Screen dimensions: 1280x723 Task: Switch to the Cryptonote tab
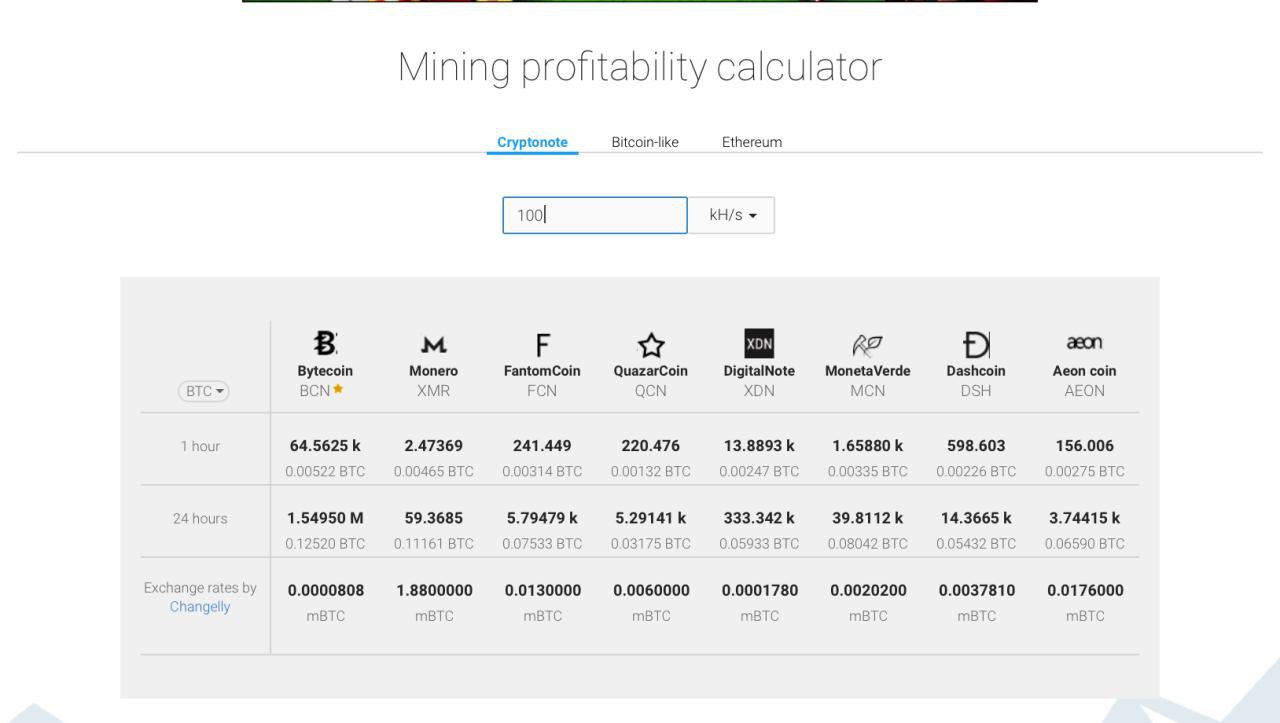coord(532,142)
